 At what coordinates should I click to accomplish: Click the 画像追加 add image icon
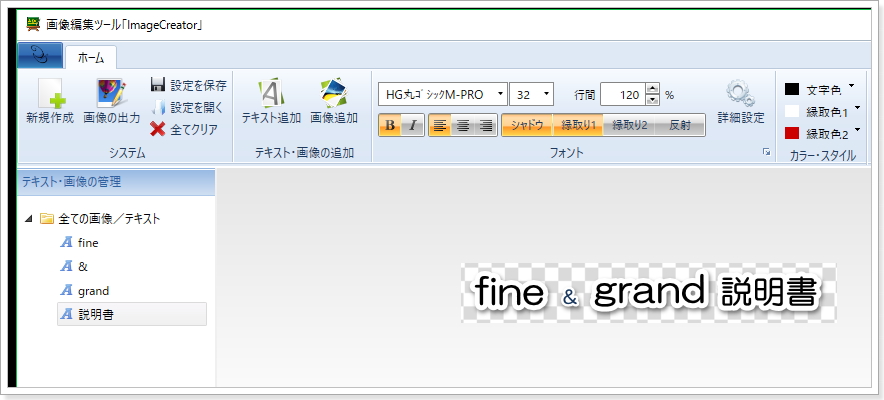pyautogui.click(x=334, y=93)
